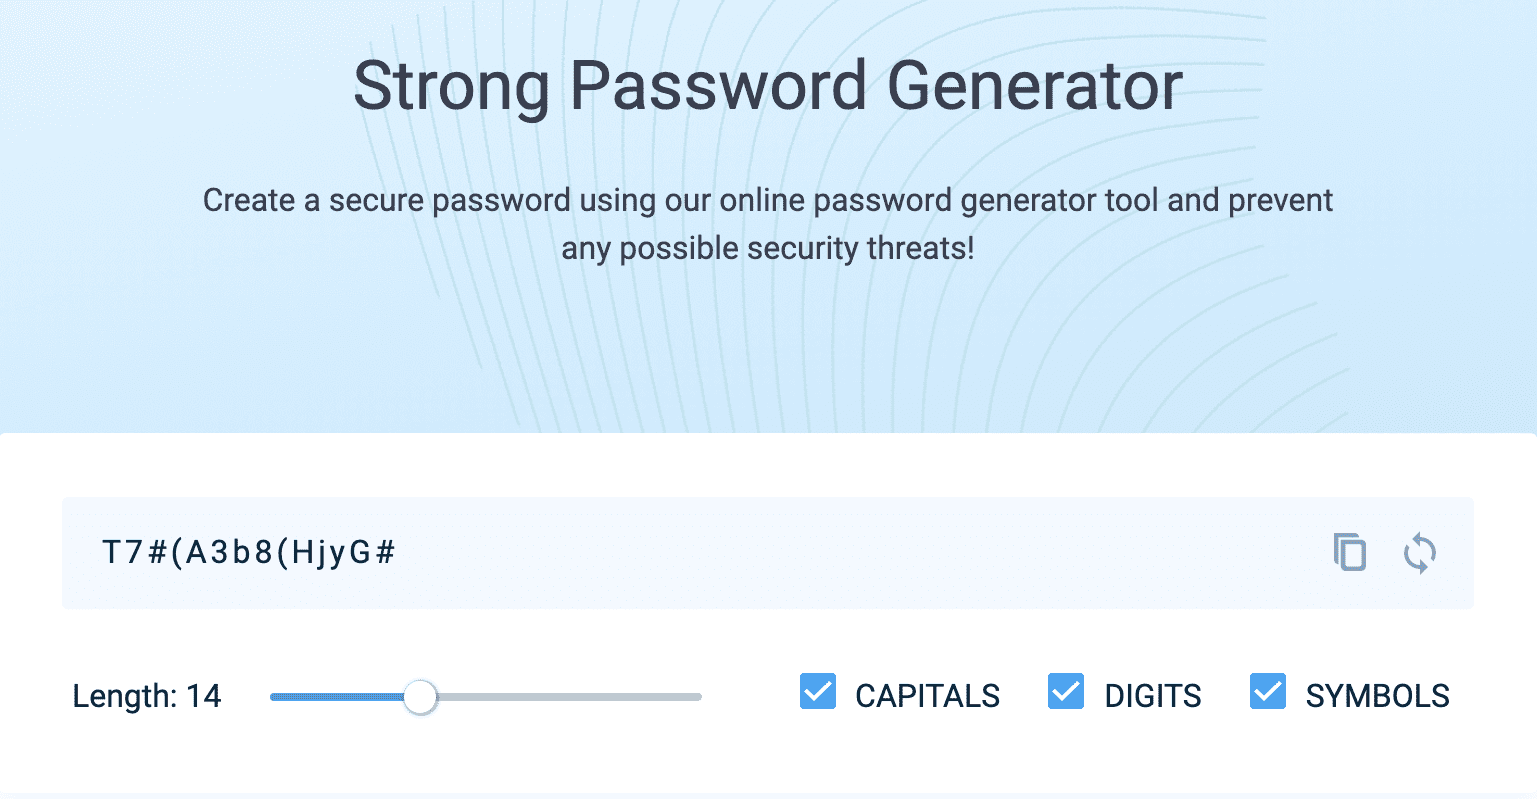Click the SYMBOLS label text
The width and height of the screenshot is (1537, 799).
1377,695
